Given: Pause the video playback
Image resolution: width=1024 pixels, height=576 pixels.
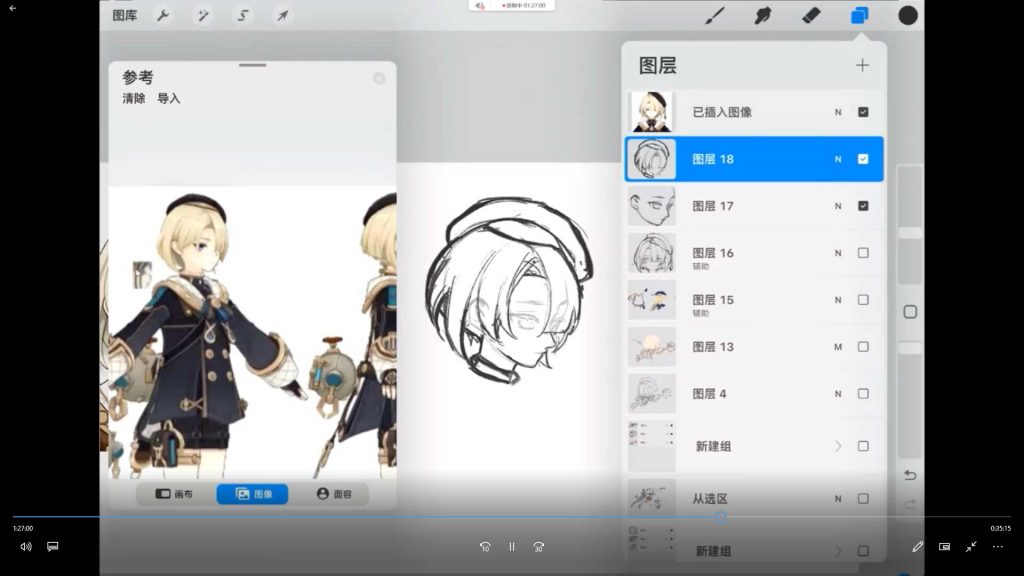Looking at the screenshot, I should [512, 547].
